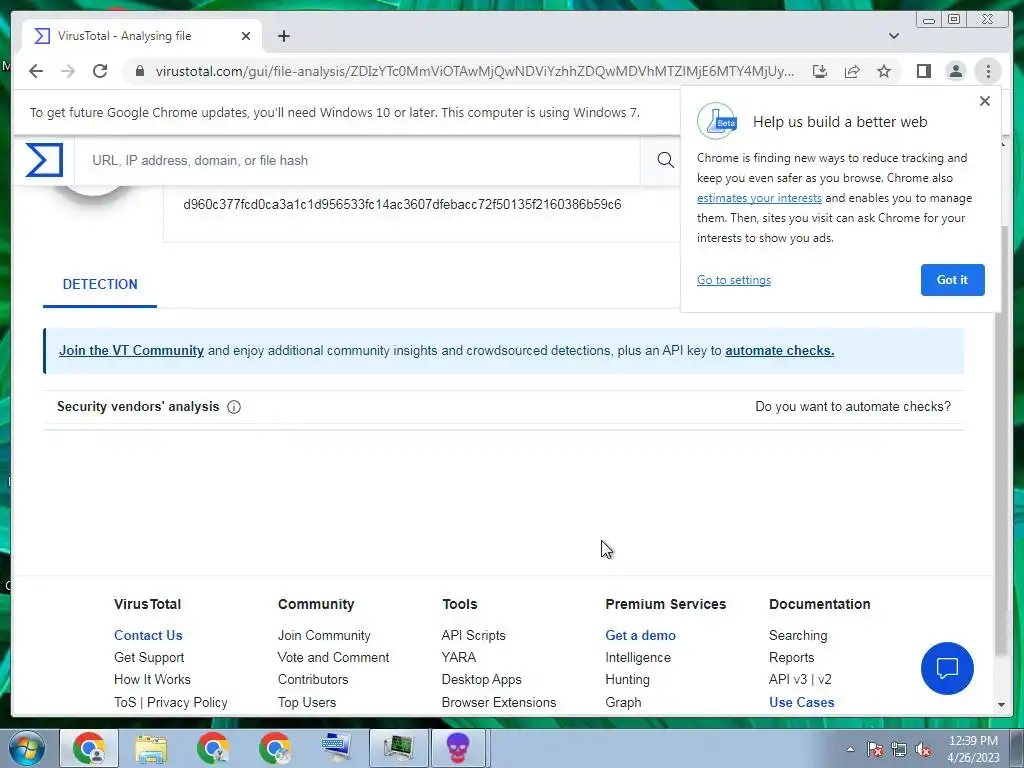Open the Top Users footer link
1024x768 pixels.
pyautogui.click(x=307, y=702)
